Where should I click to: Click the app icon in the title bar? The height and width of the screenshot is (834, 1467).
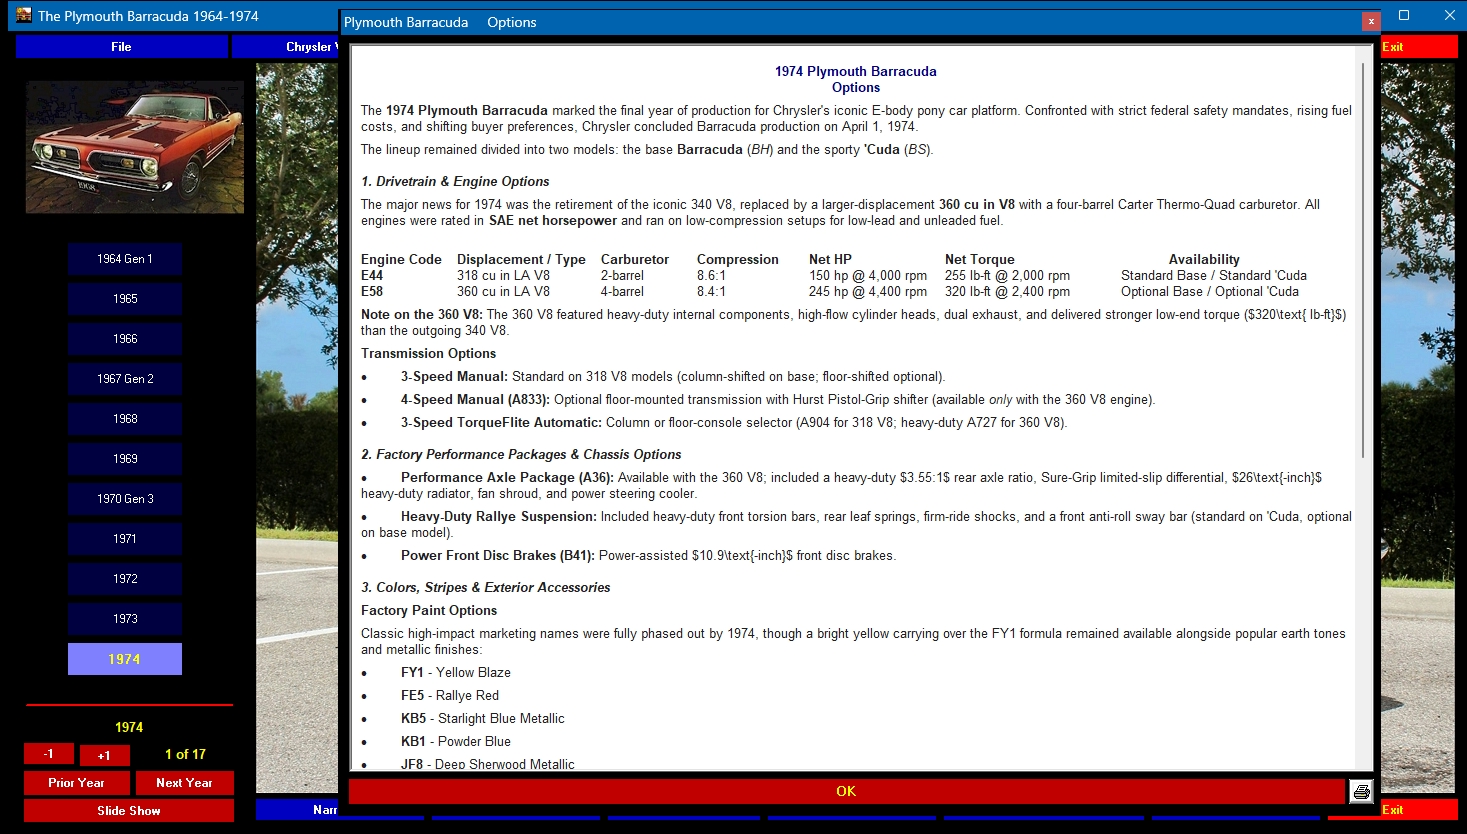coord(24,15)
